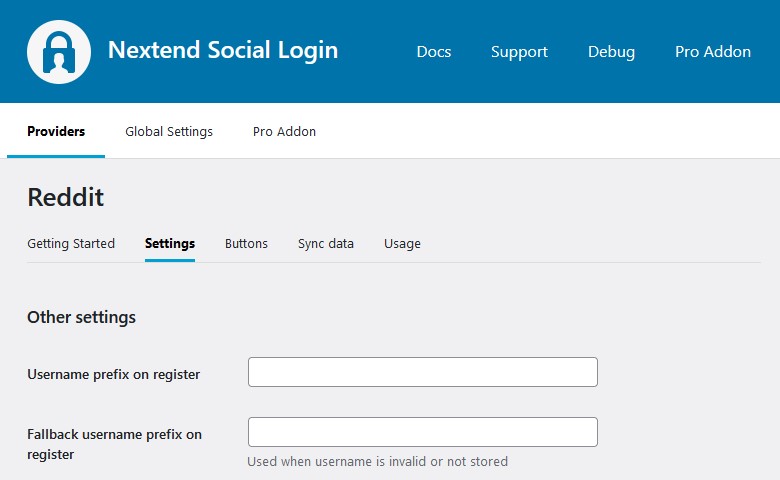Open the Sync data sub-tab

coord(326,243)
